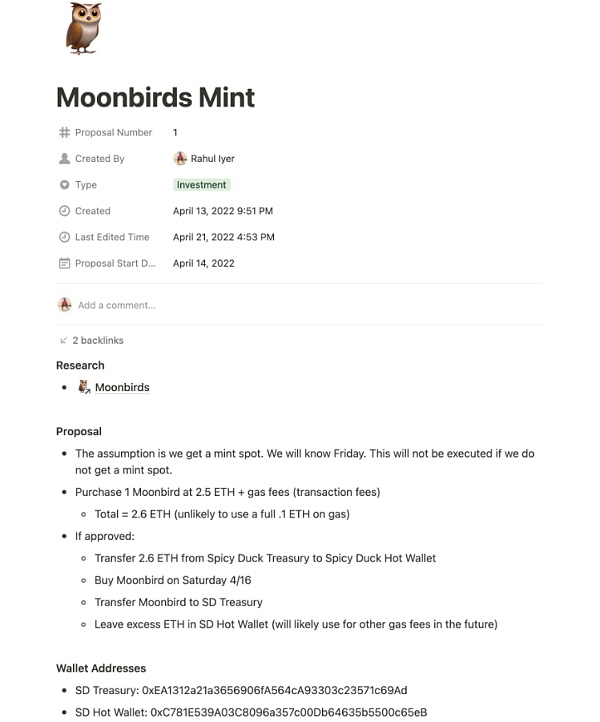The height and width of the screenshot is (722, 600).
Task: Click the Proposal Number hash icon
Action: click(65, 132)
